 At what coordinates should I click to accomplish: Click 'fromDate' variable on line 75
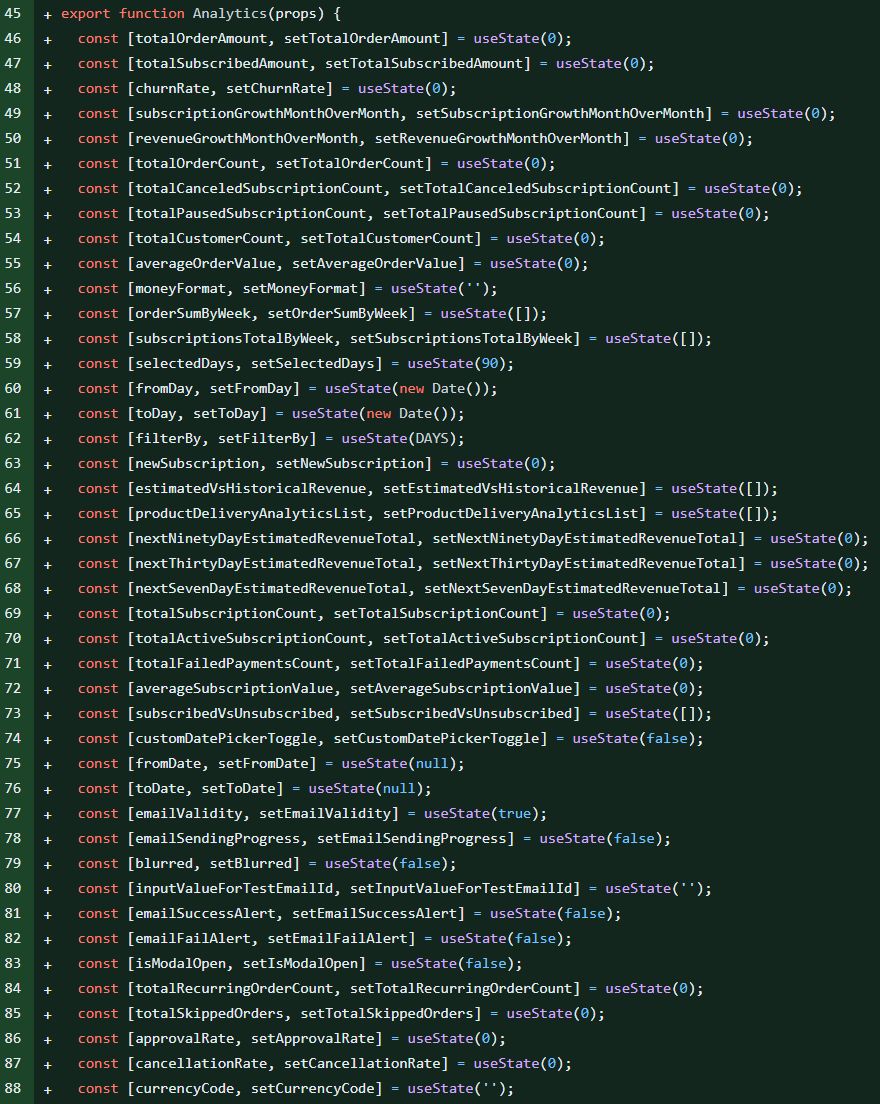click(168, 763)
